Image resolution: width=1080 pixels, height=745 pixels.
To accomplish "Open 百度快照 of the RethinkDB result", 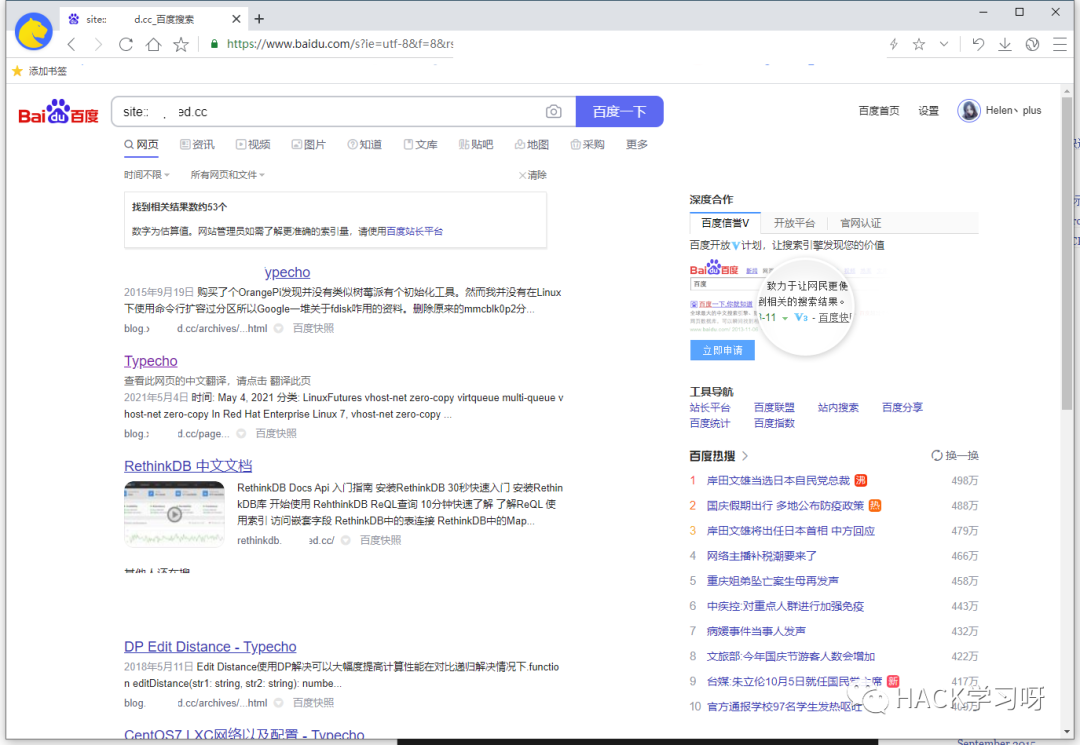I will click(x=380, y=541).
